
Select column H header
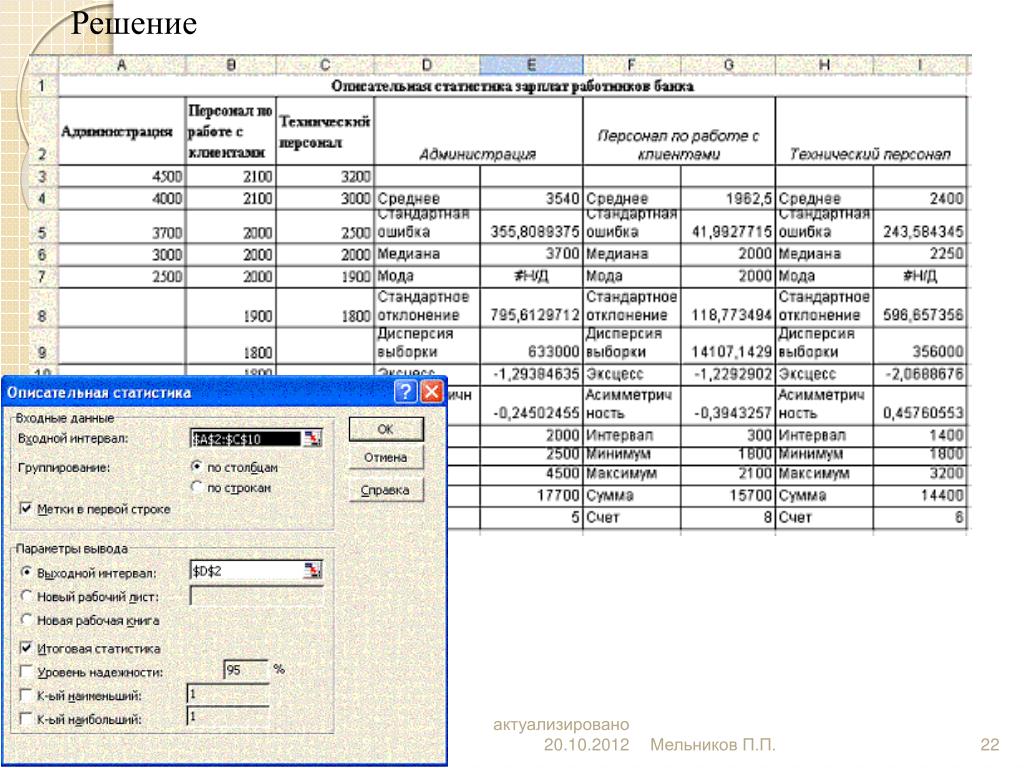[x=824, y=65]
